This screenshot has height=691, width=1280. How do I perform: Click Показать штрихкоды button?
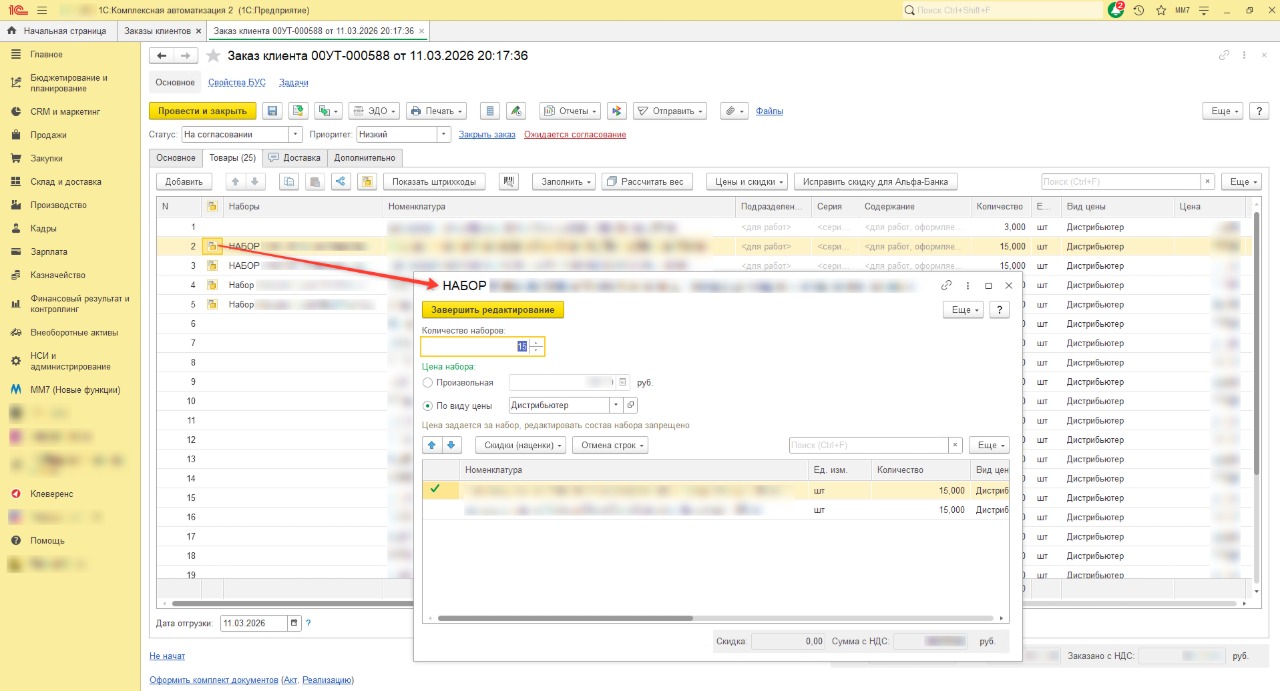[434, 182]
